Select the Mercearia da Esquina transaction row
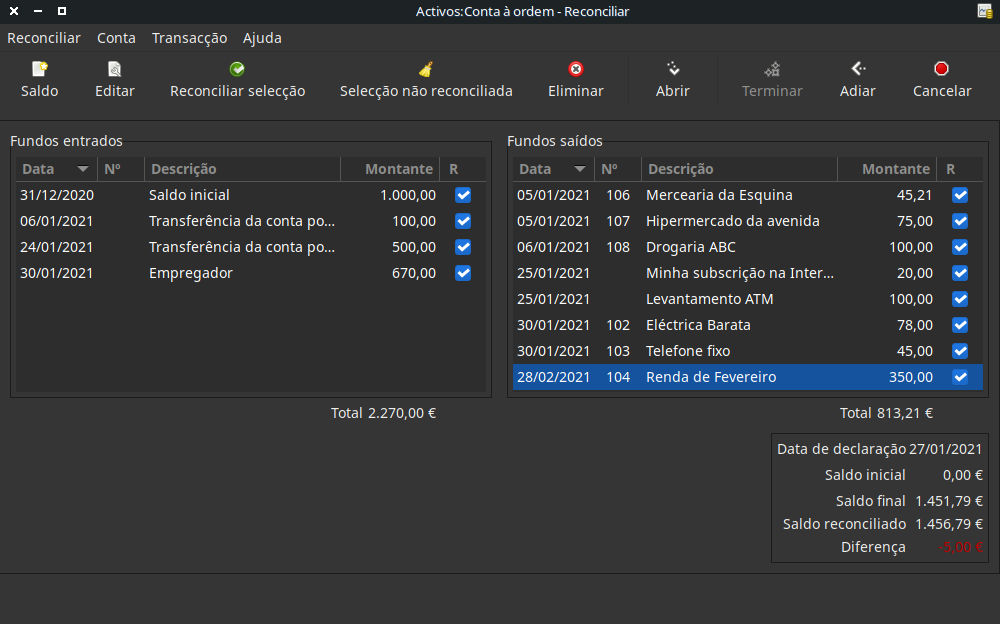 (739, 195)
